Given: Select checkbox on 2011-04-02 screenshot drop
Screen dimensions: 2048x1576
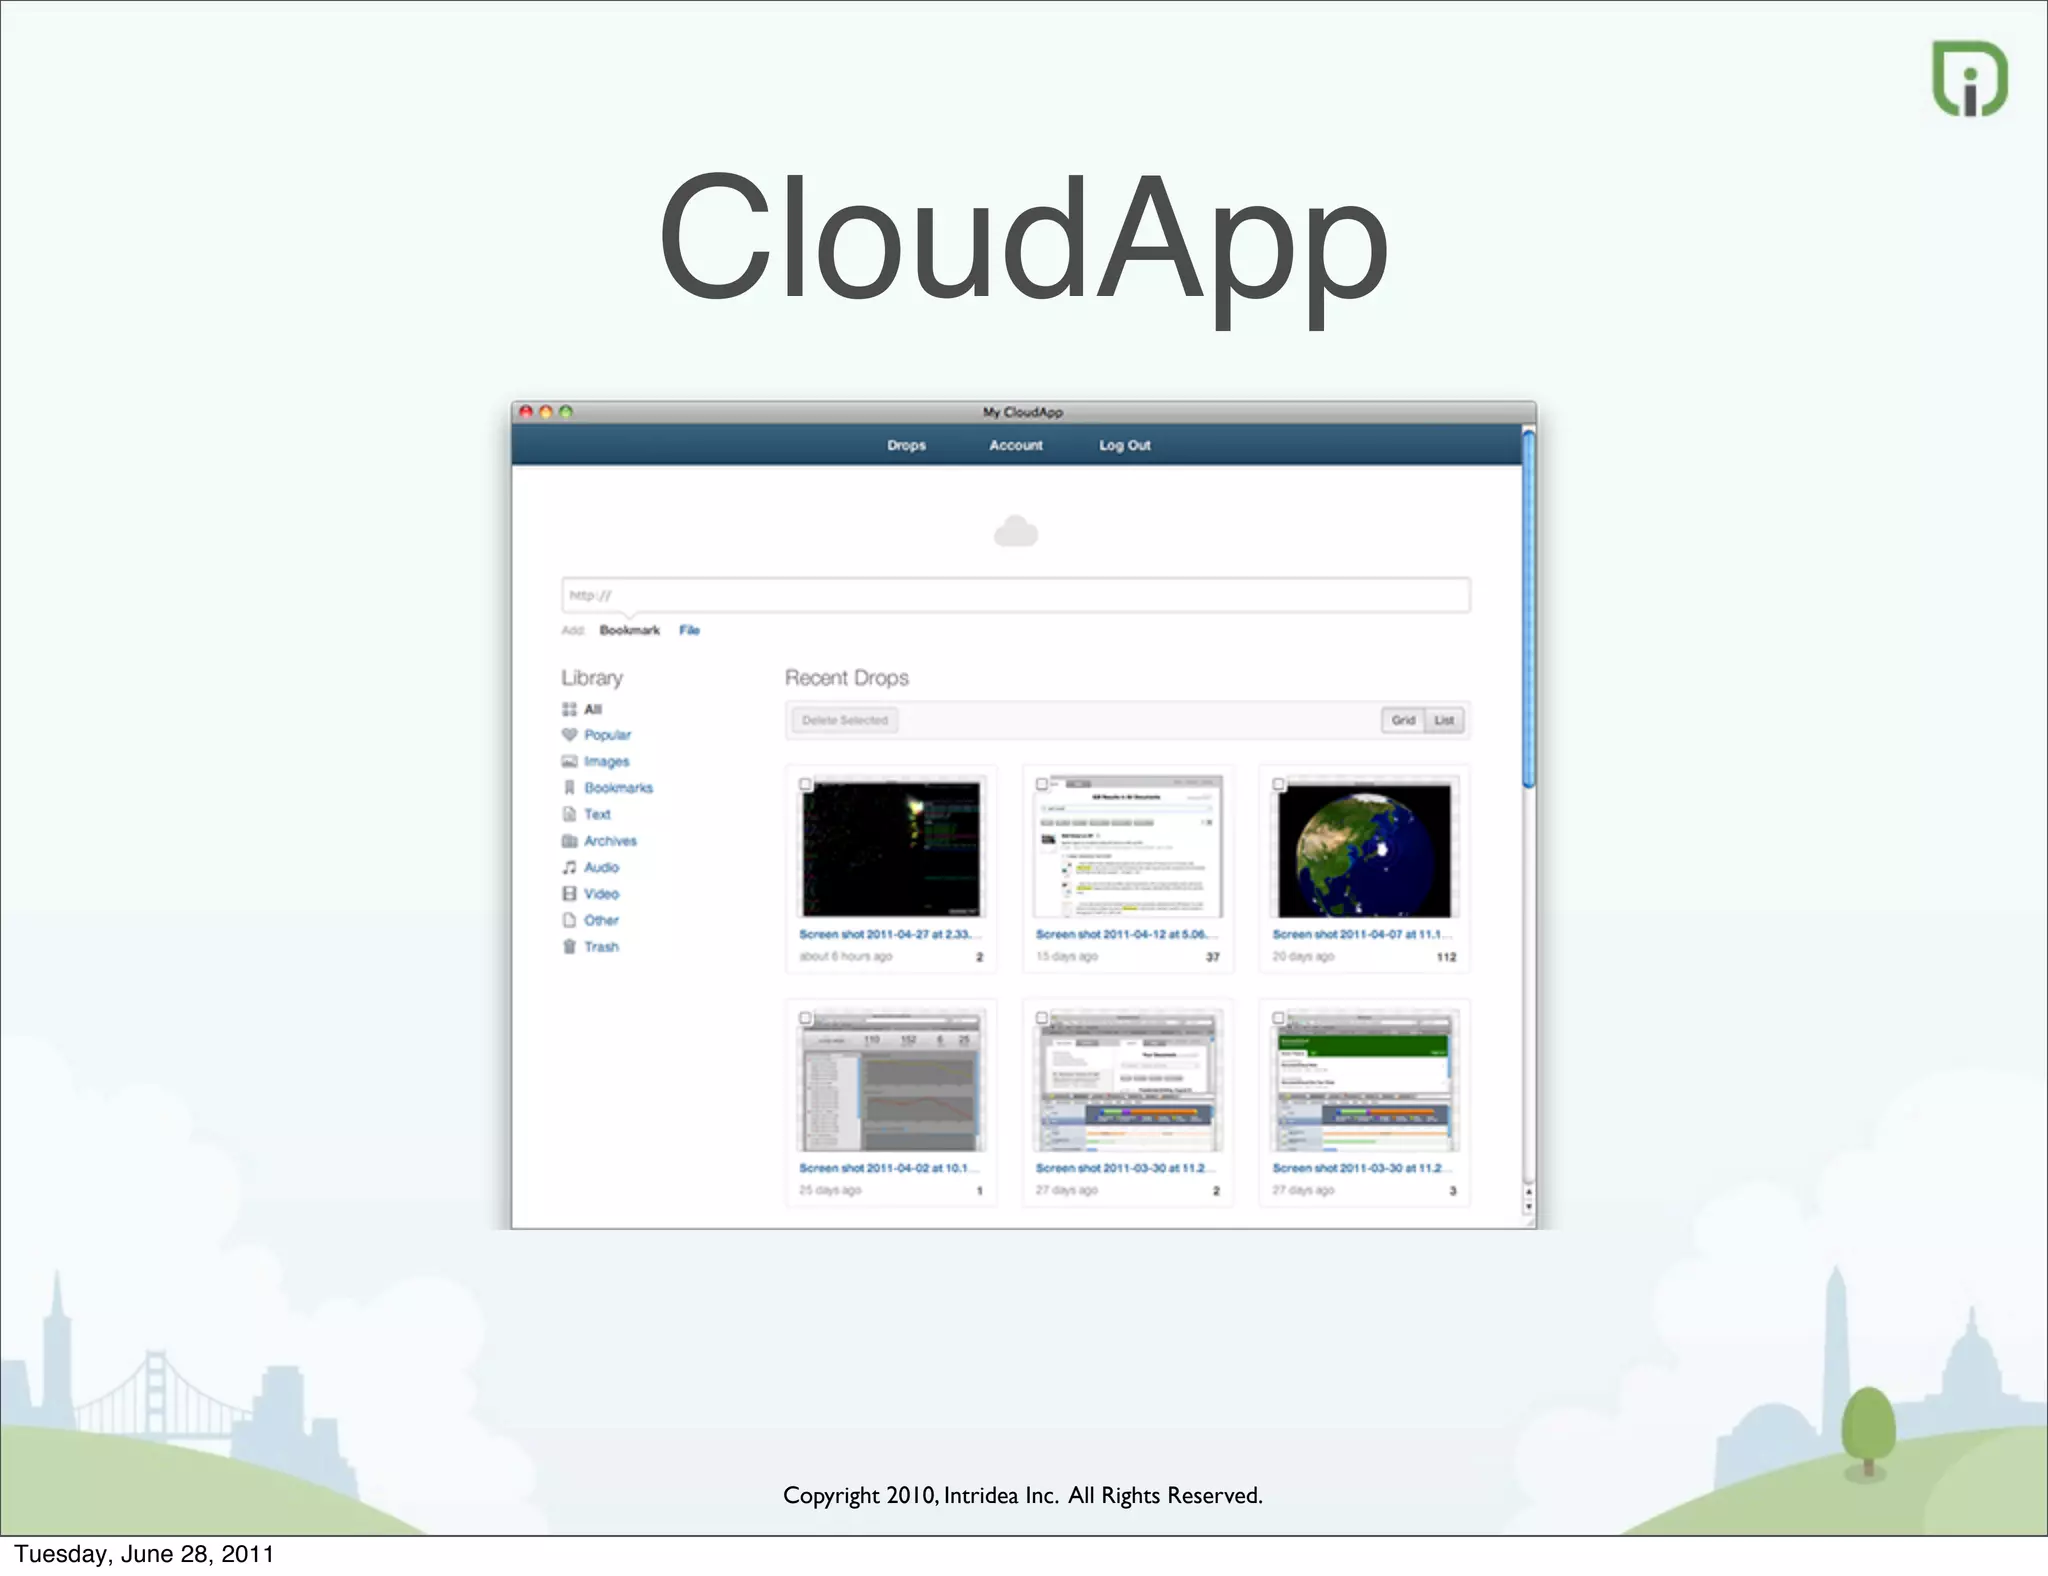Looking at the screenshot, I should click(x=806, y=1018).
